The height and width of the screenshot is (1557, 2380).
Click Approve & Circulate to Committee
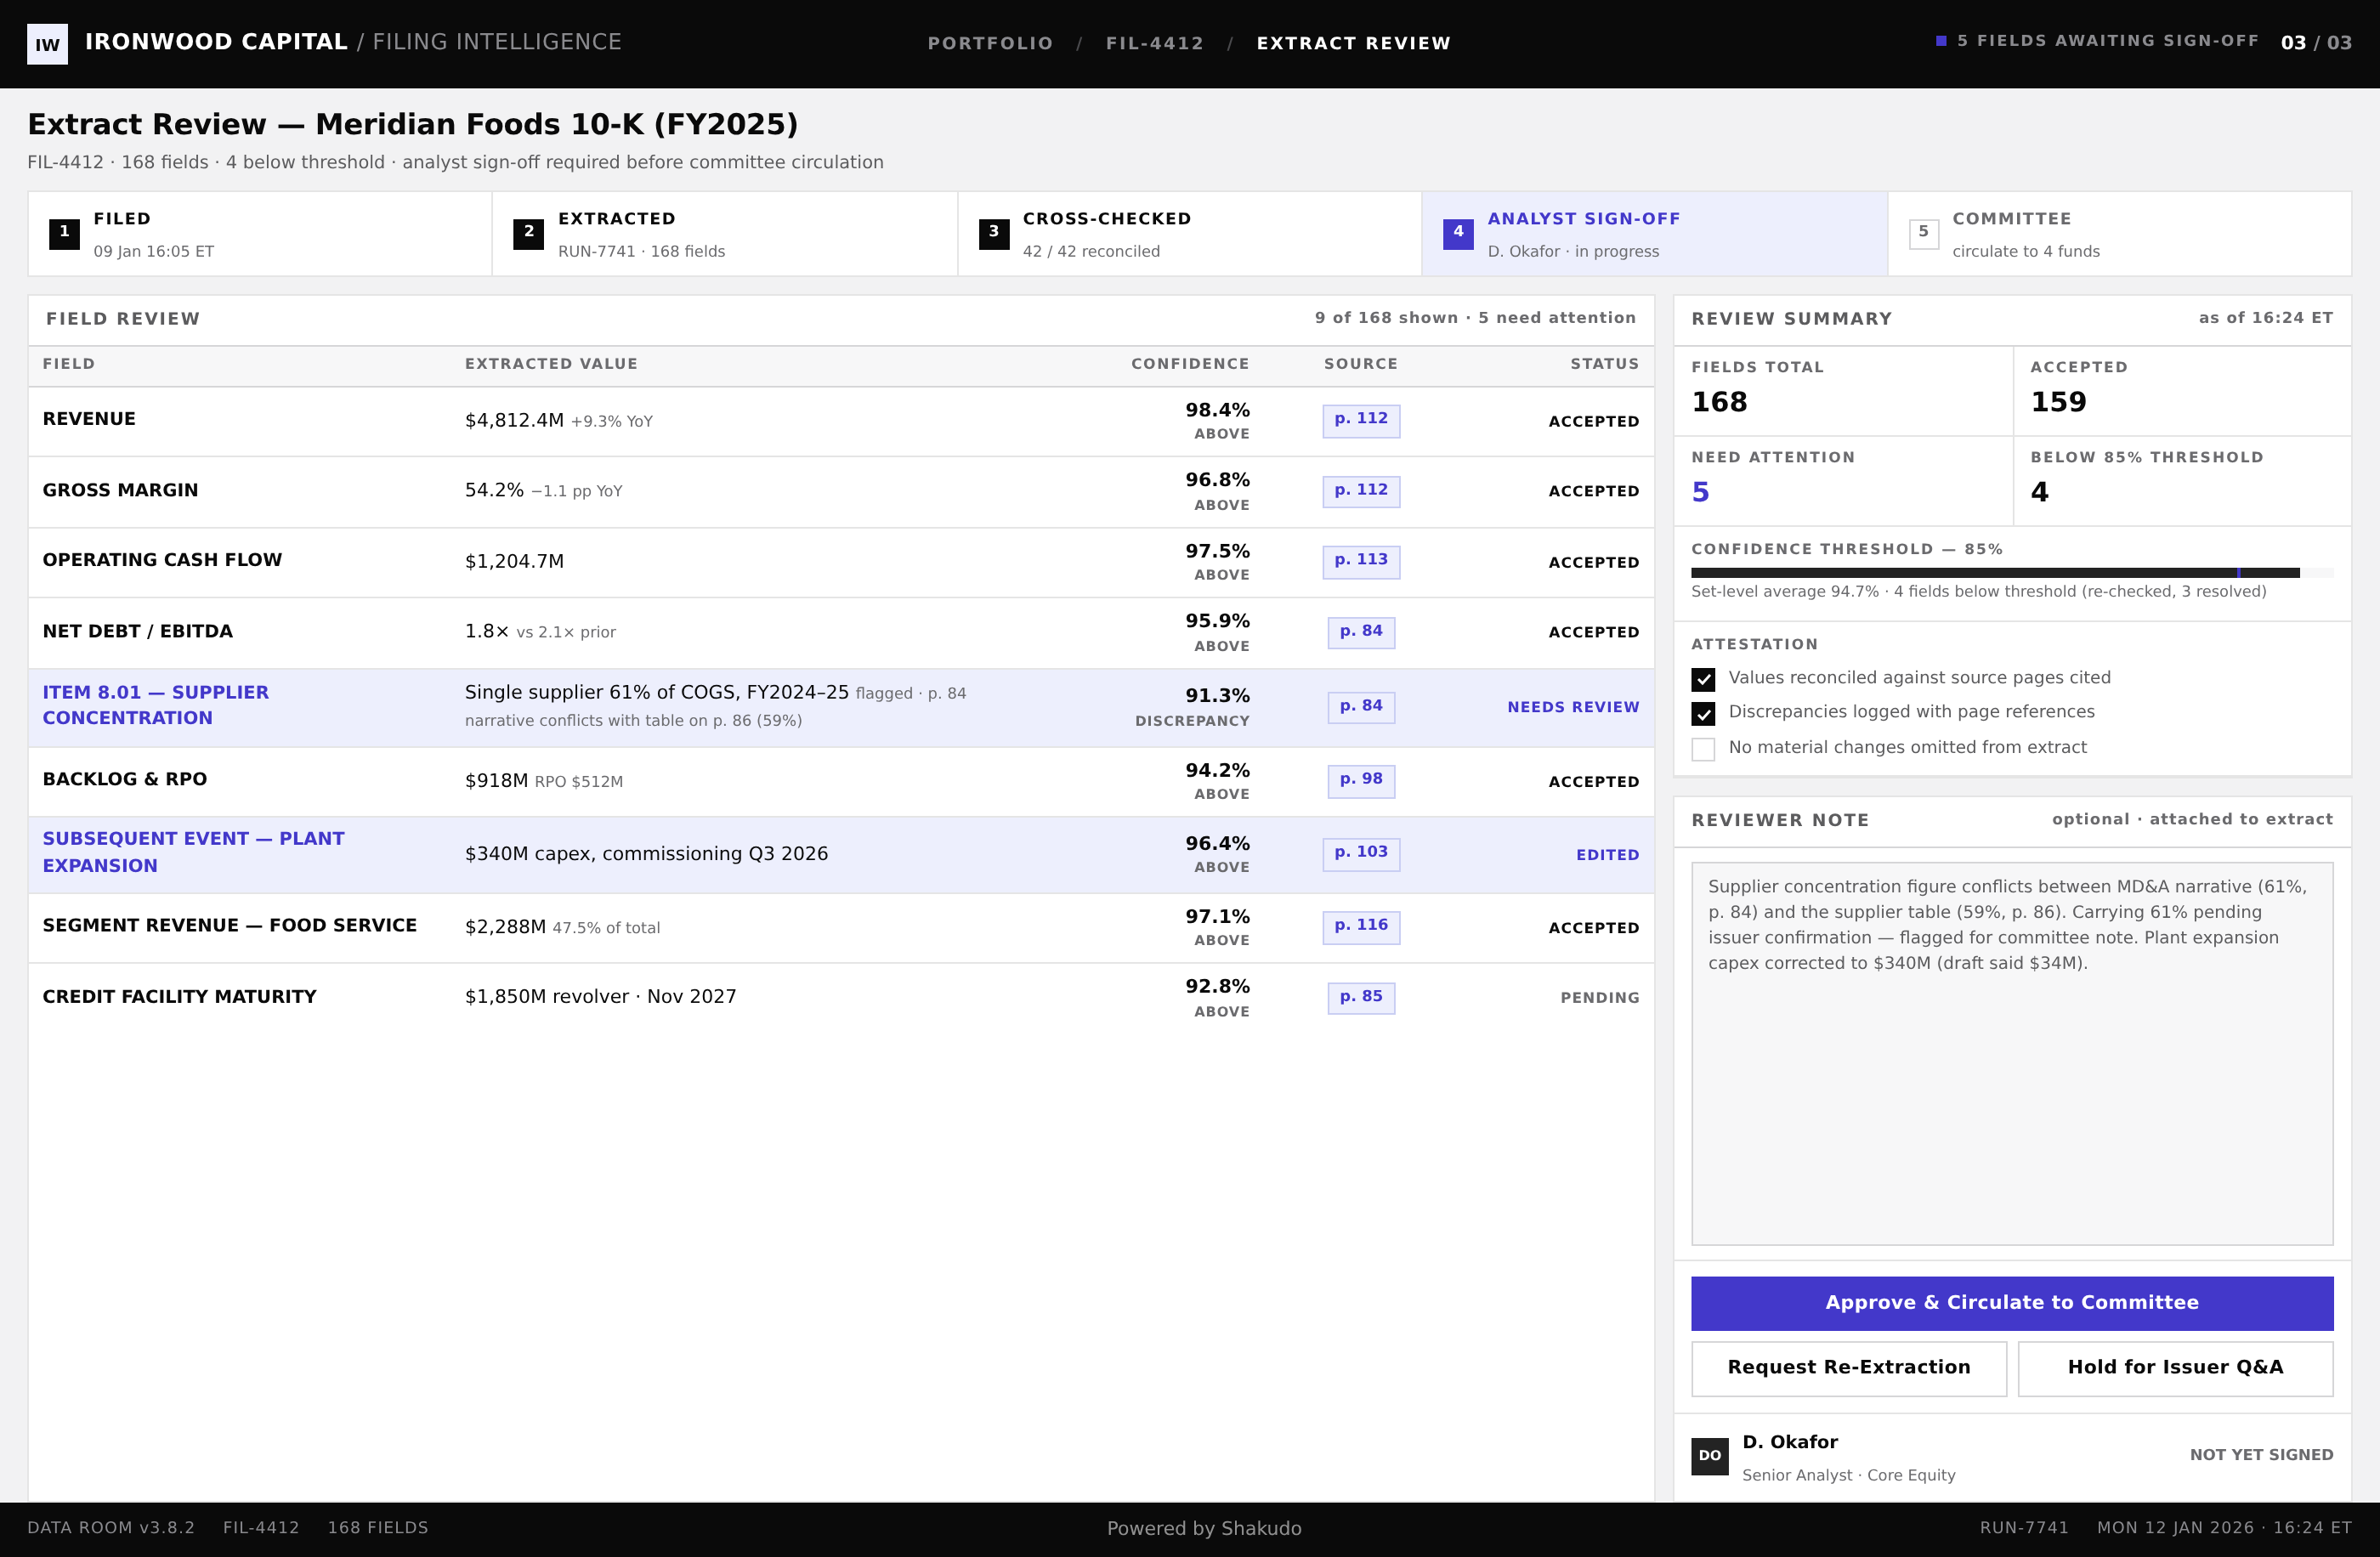click(2012, 1303)
